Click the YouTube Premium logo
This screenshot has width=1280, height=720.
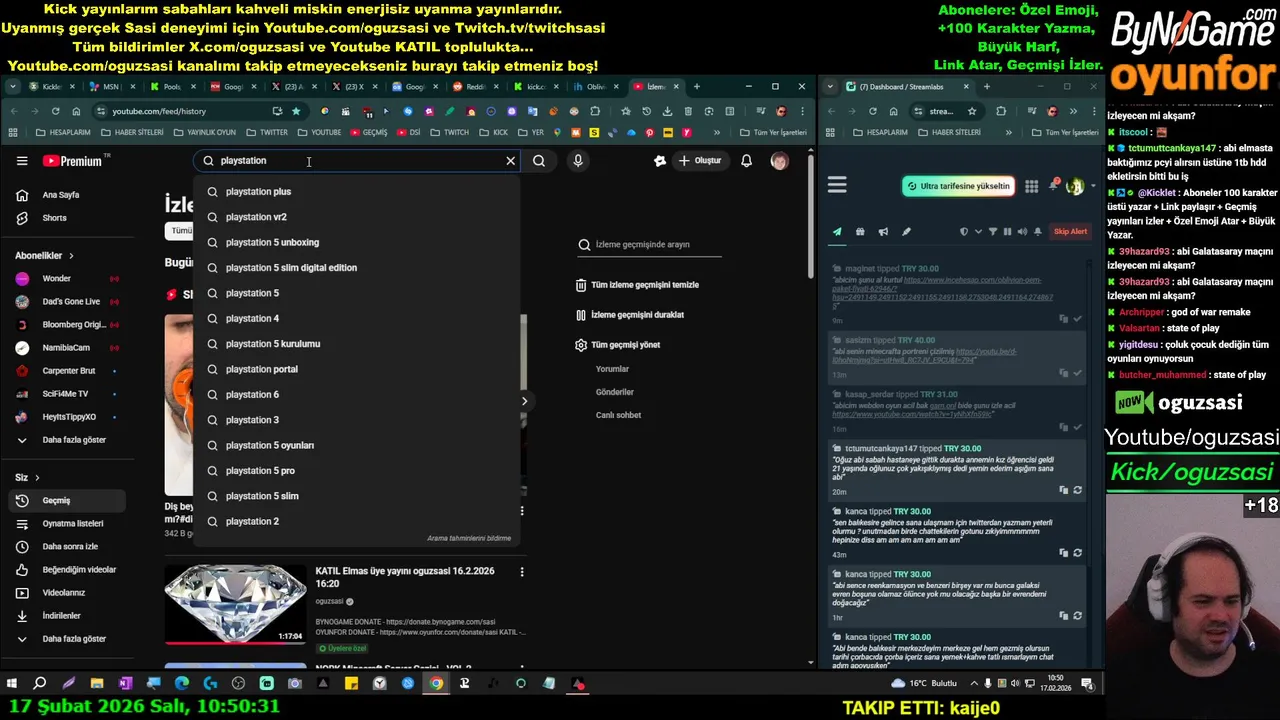(x=72, y=161)
